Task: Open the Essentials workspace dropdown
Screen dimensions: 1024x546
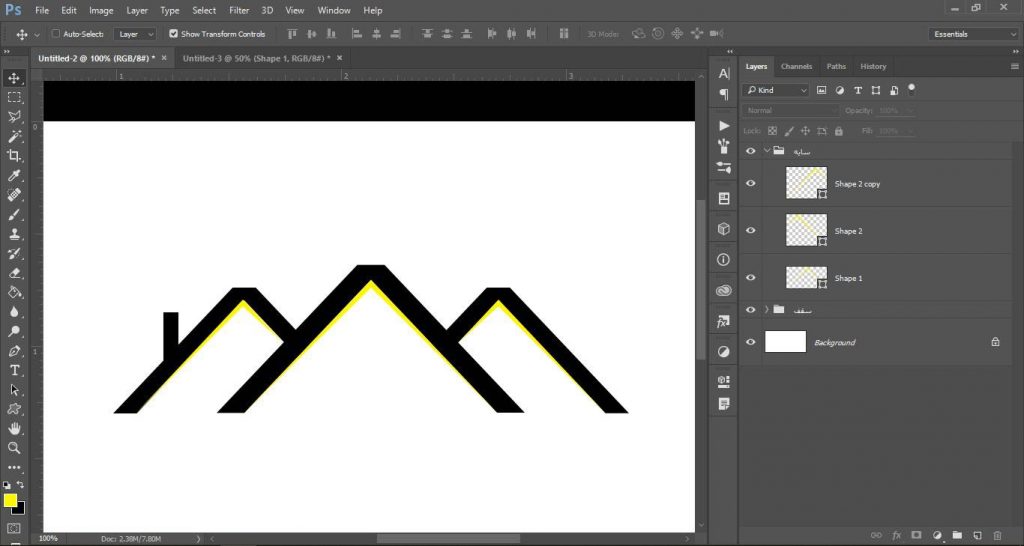Action: tap(972, 34)
